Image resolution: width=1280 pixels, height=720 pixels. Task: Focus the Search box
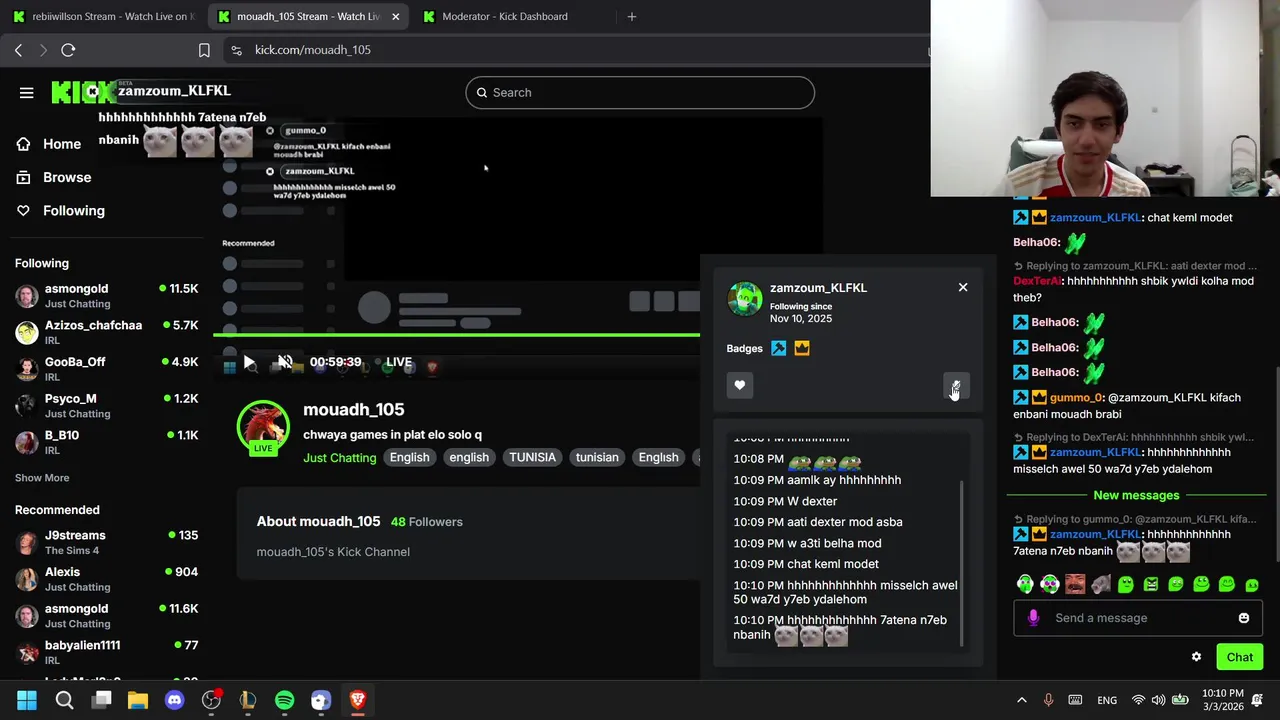point(640,92)
